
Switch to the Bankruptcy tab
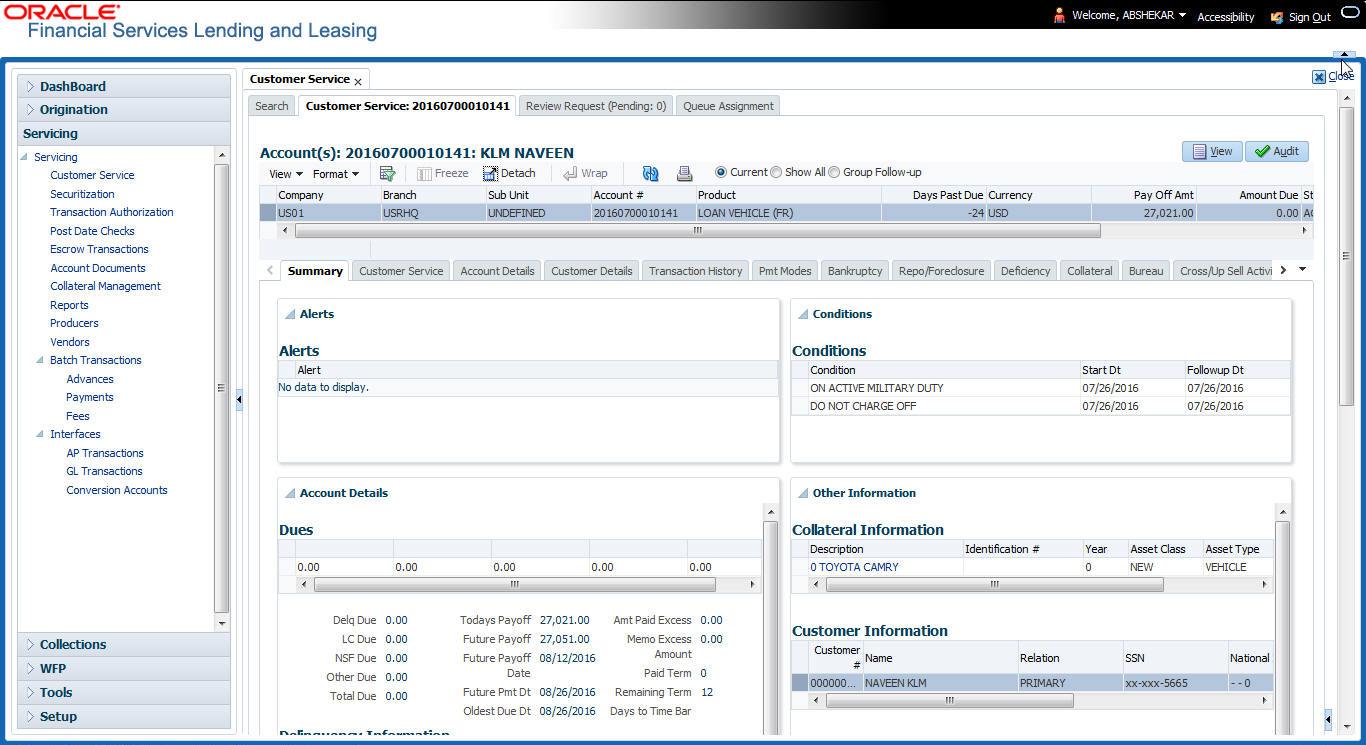[x=855, y=271]
